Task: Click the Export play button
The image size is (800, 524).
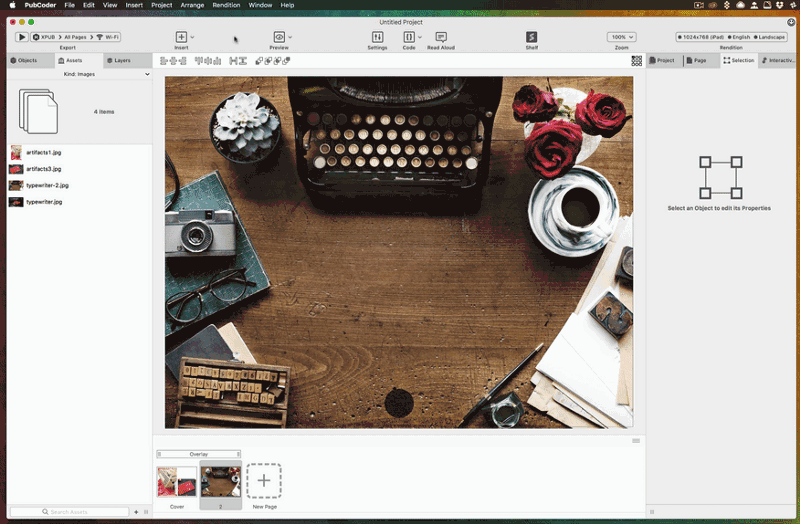Action: [x=21, y=37]
